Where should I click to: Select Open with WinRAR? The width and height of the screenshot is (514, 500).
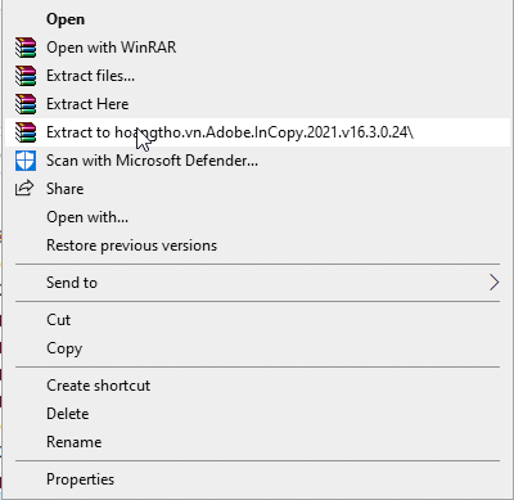tap(257, 47)
